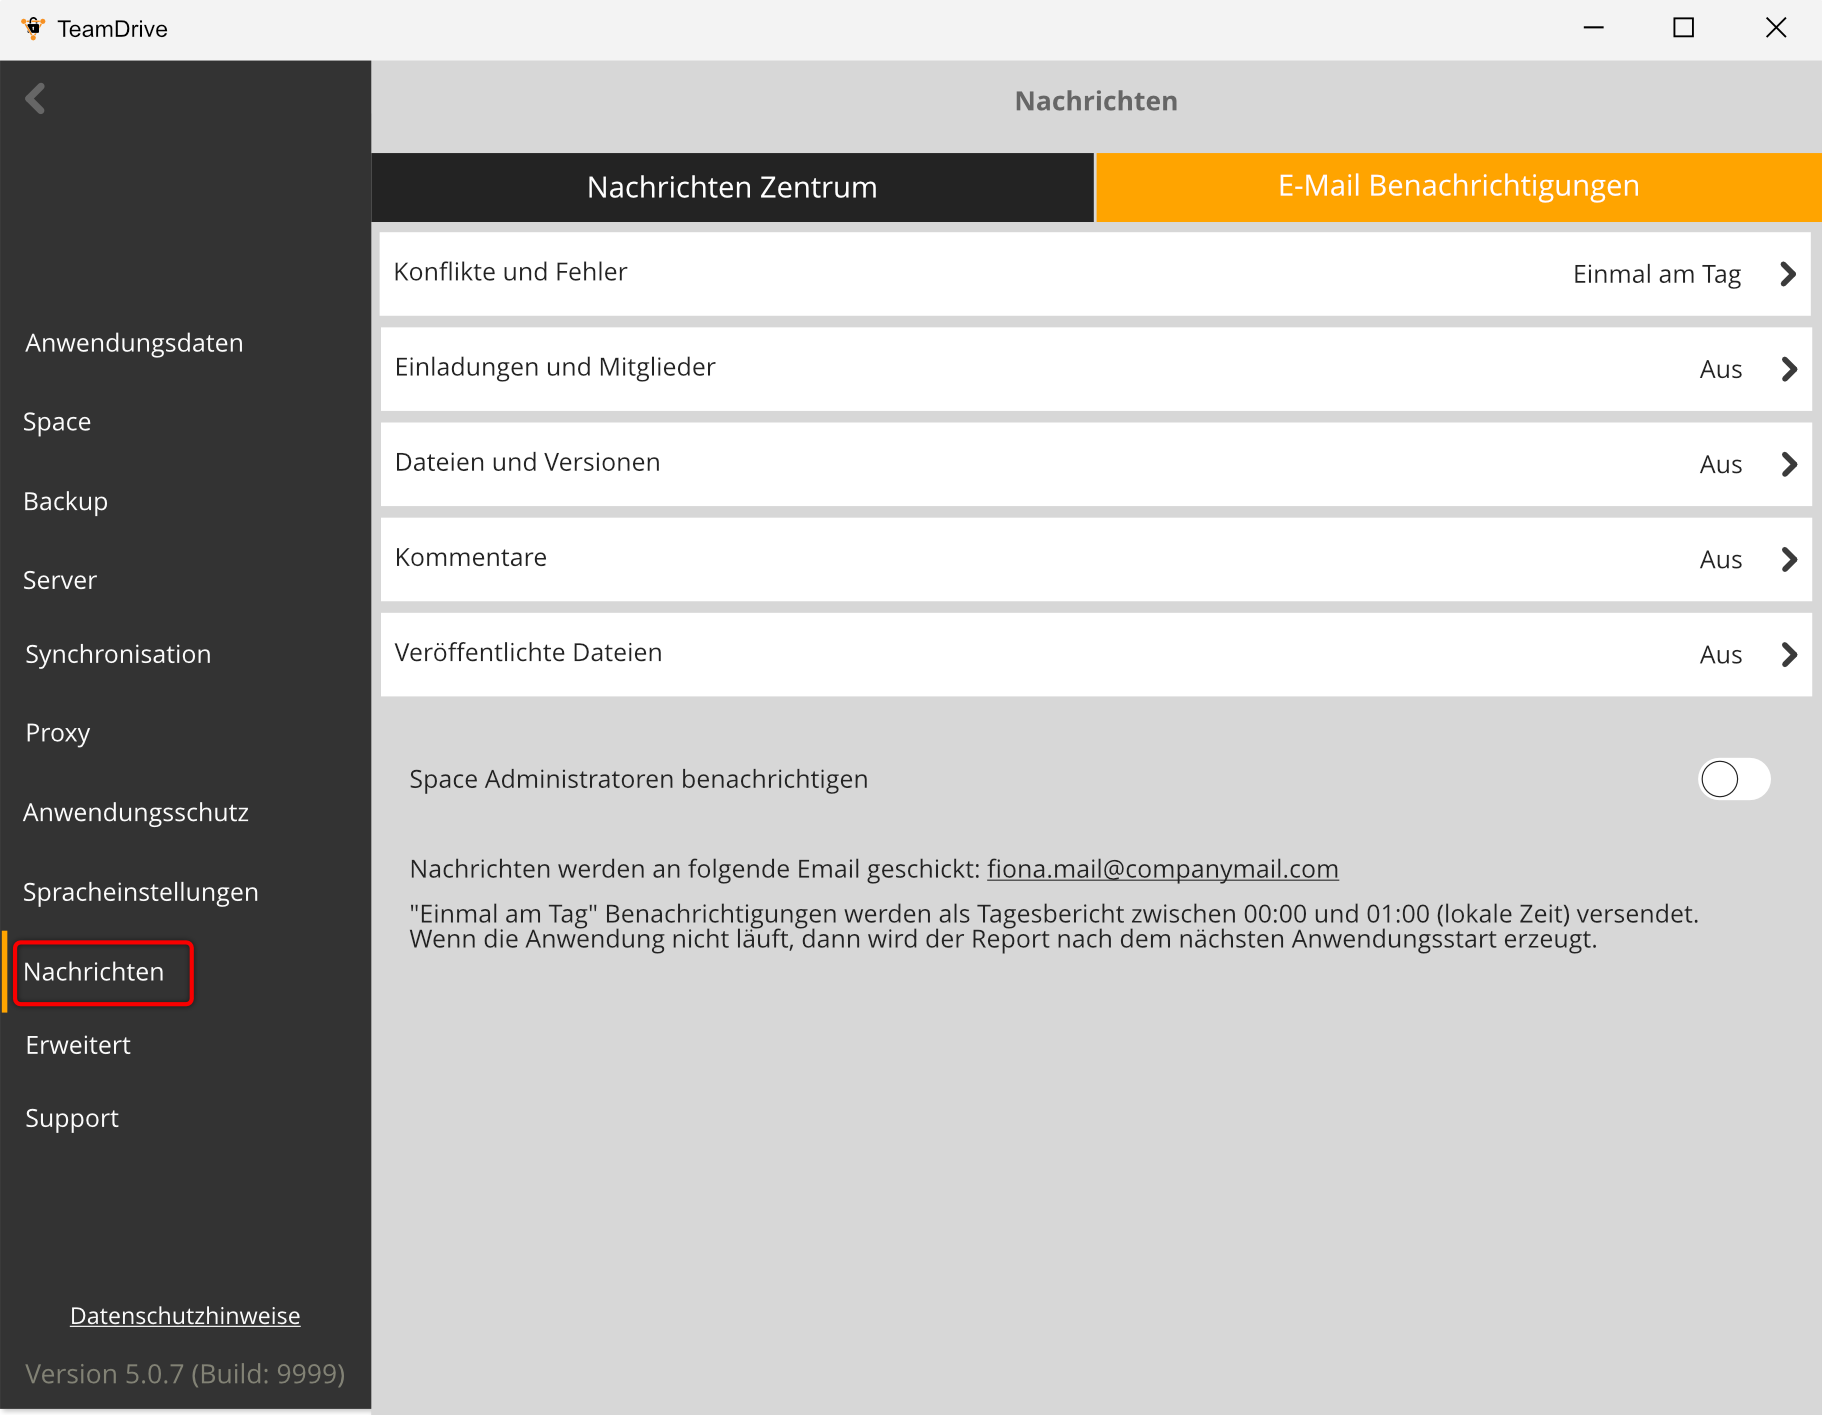Switch to Nachrichten Zentrum tab
Image resolution: width=1822 pixels, height=1415 pixels.
(732, 187)
